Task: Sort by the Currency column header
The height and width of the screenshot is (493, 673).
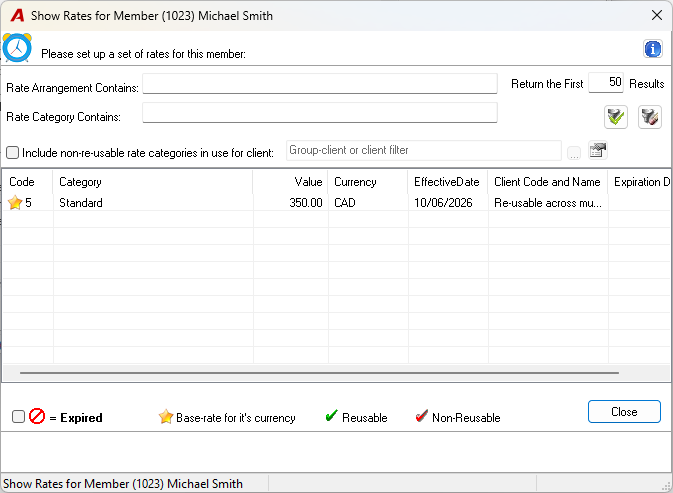Action: point(368,182)
